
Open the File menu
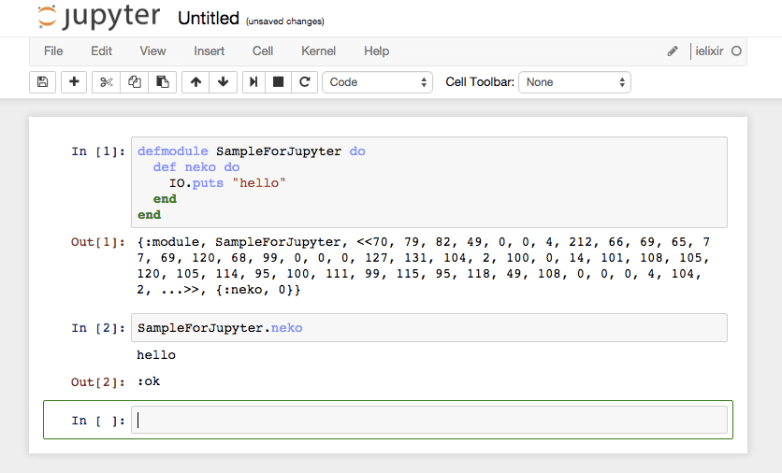[x=53, y=51]
